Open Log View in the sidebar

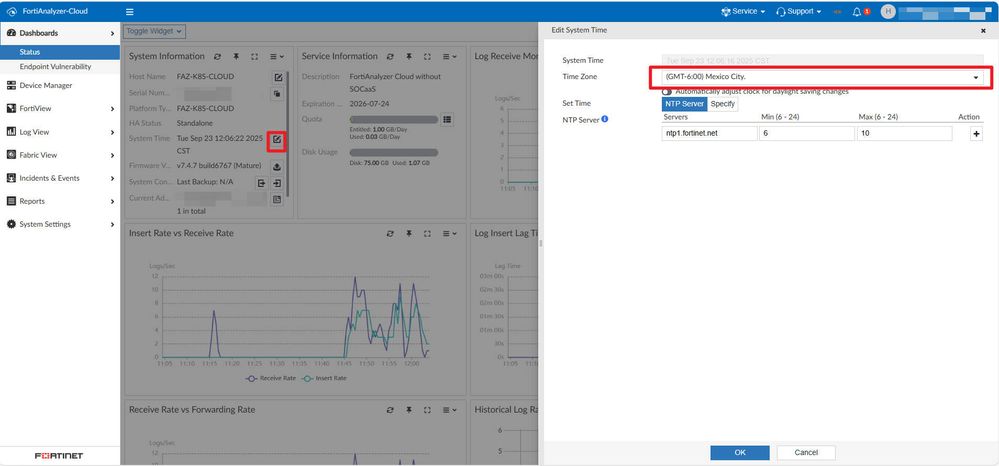pos(60,132)
